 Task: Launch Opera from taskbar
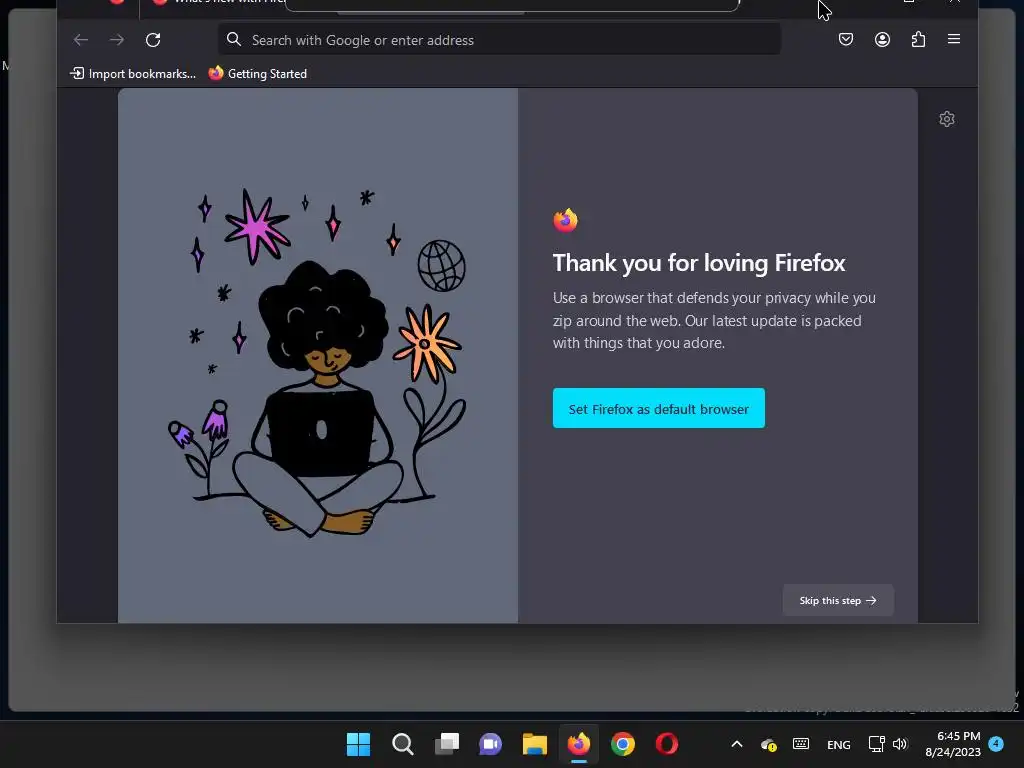(x=667, y=744)
